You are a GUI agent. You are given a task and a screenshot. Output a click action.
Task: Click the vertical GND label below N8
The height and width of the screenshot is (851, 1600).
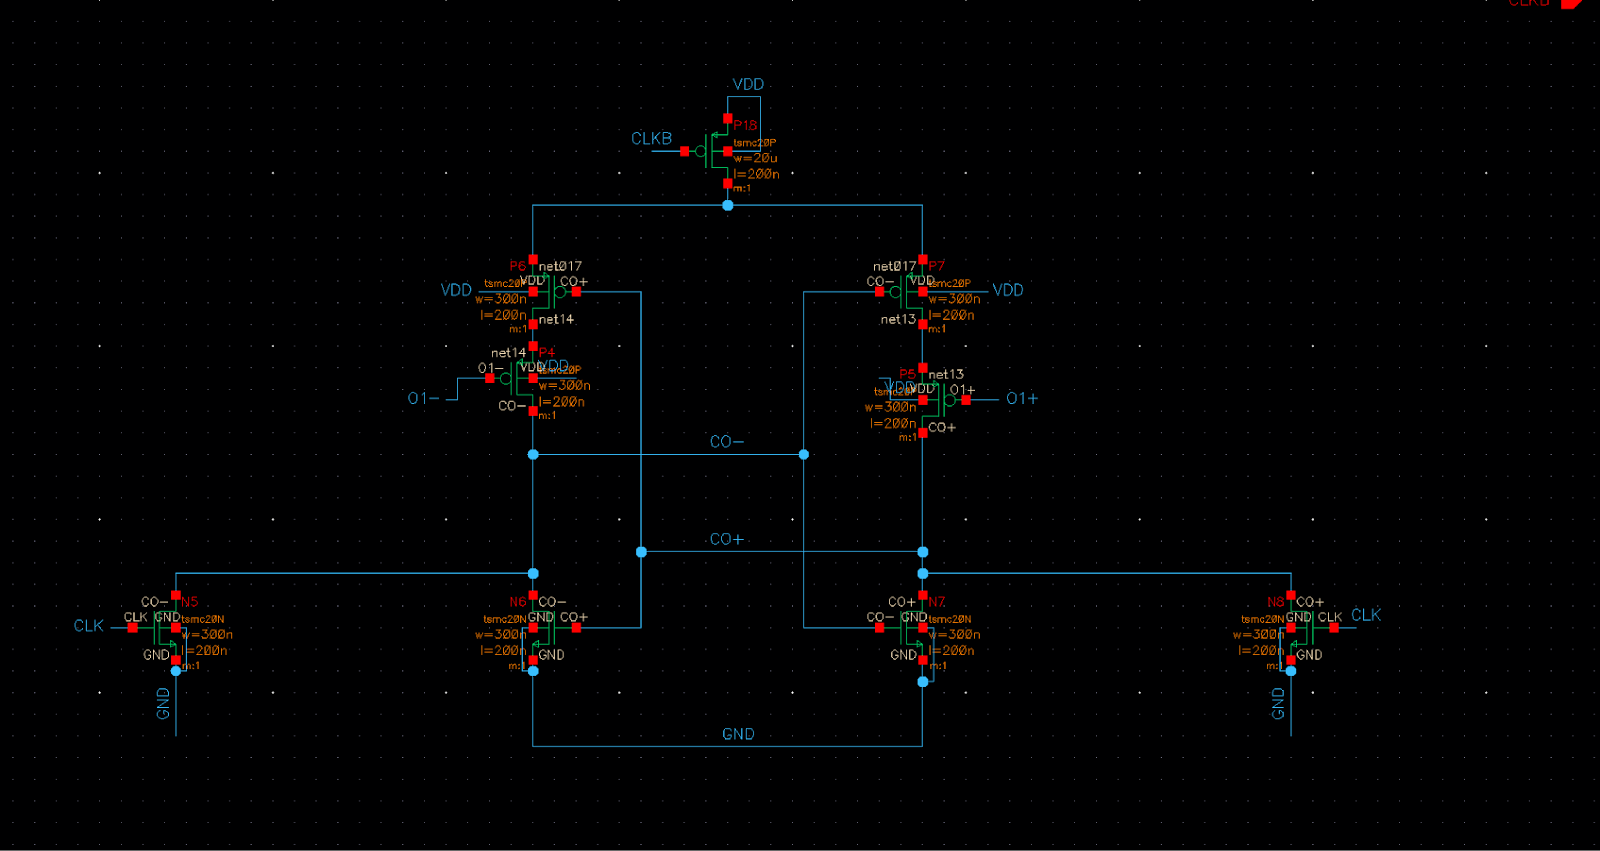coord(1278,703)
